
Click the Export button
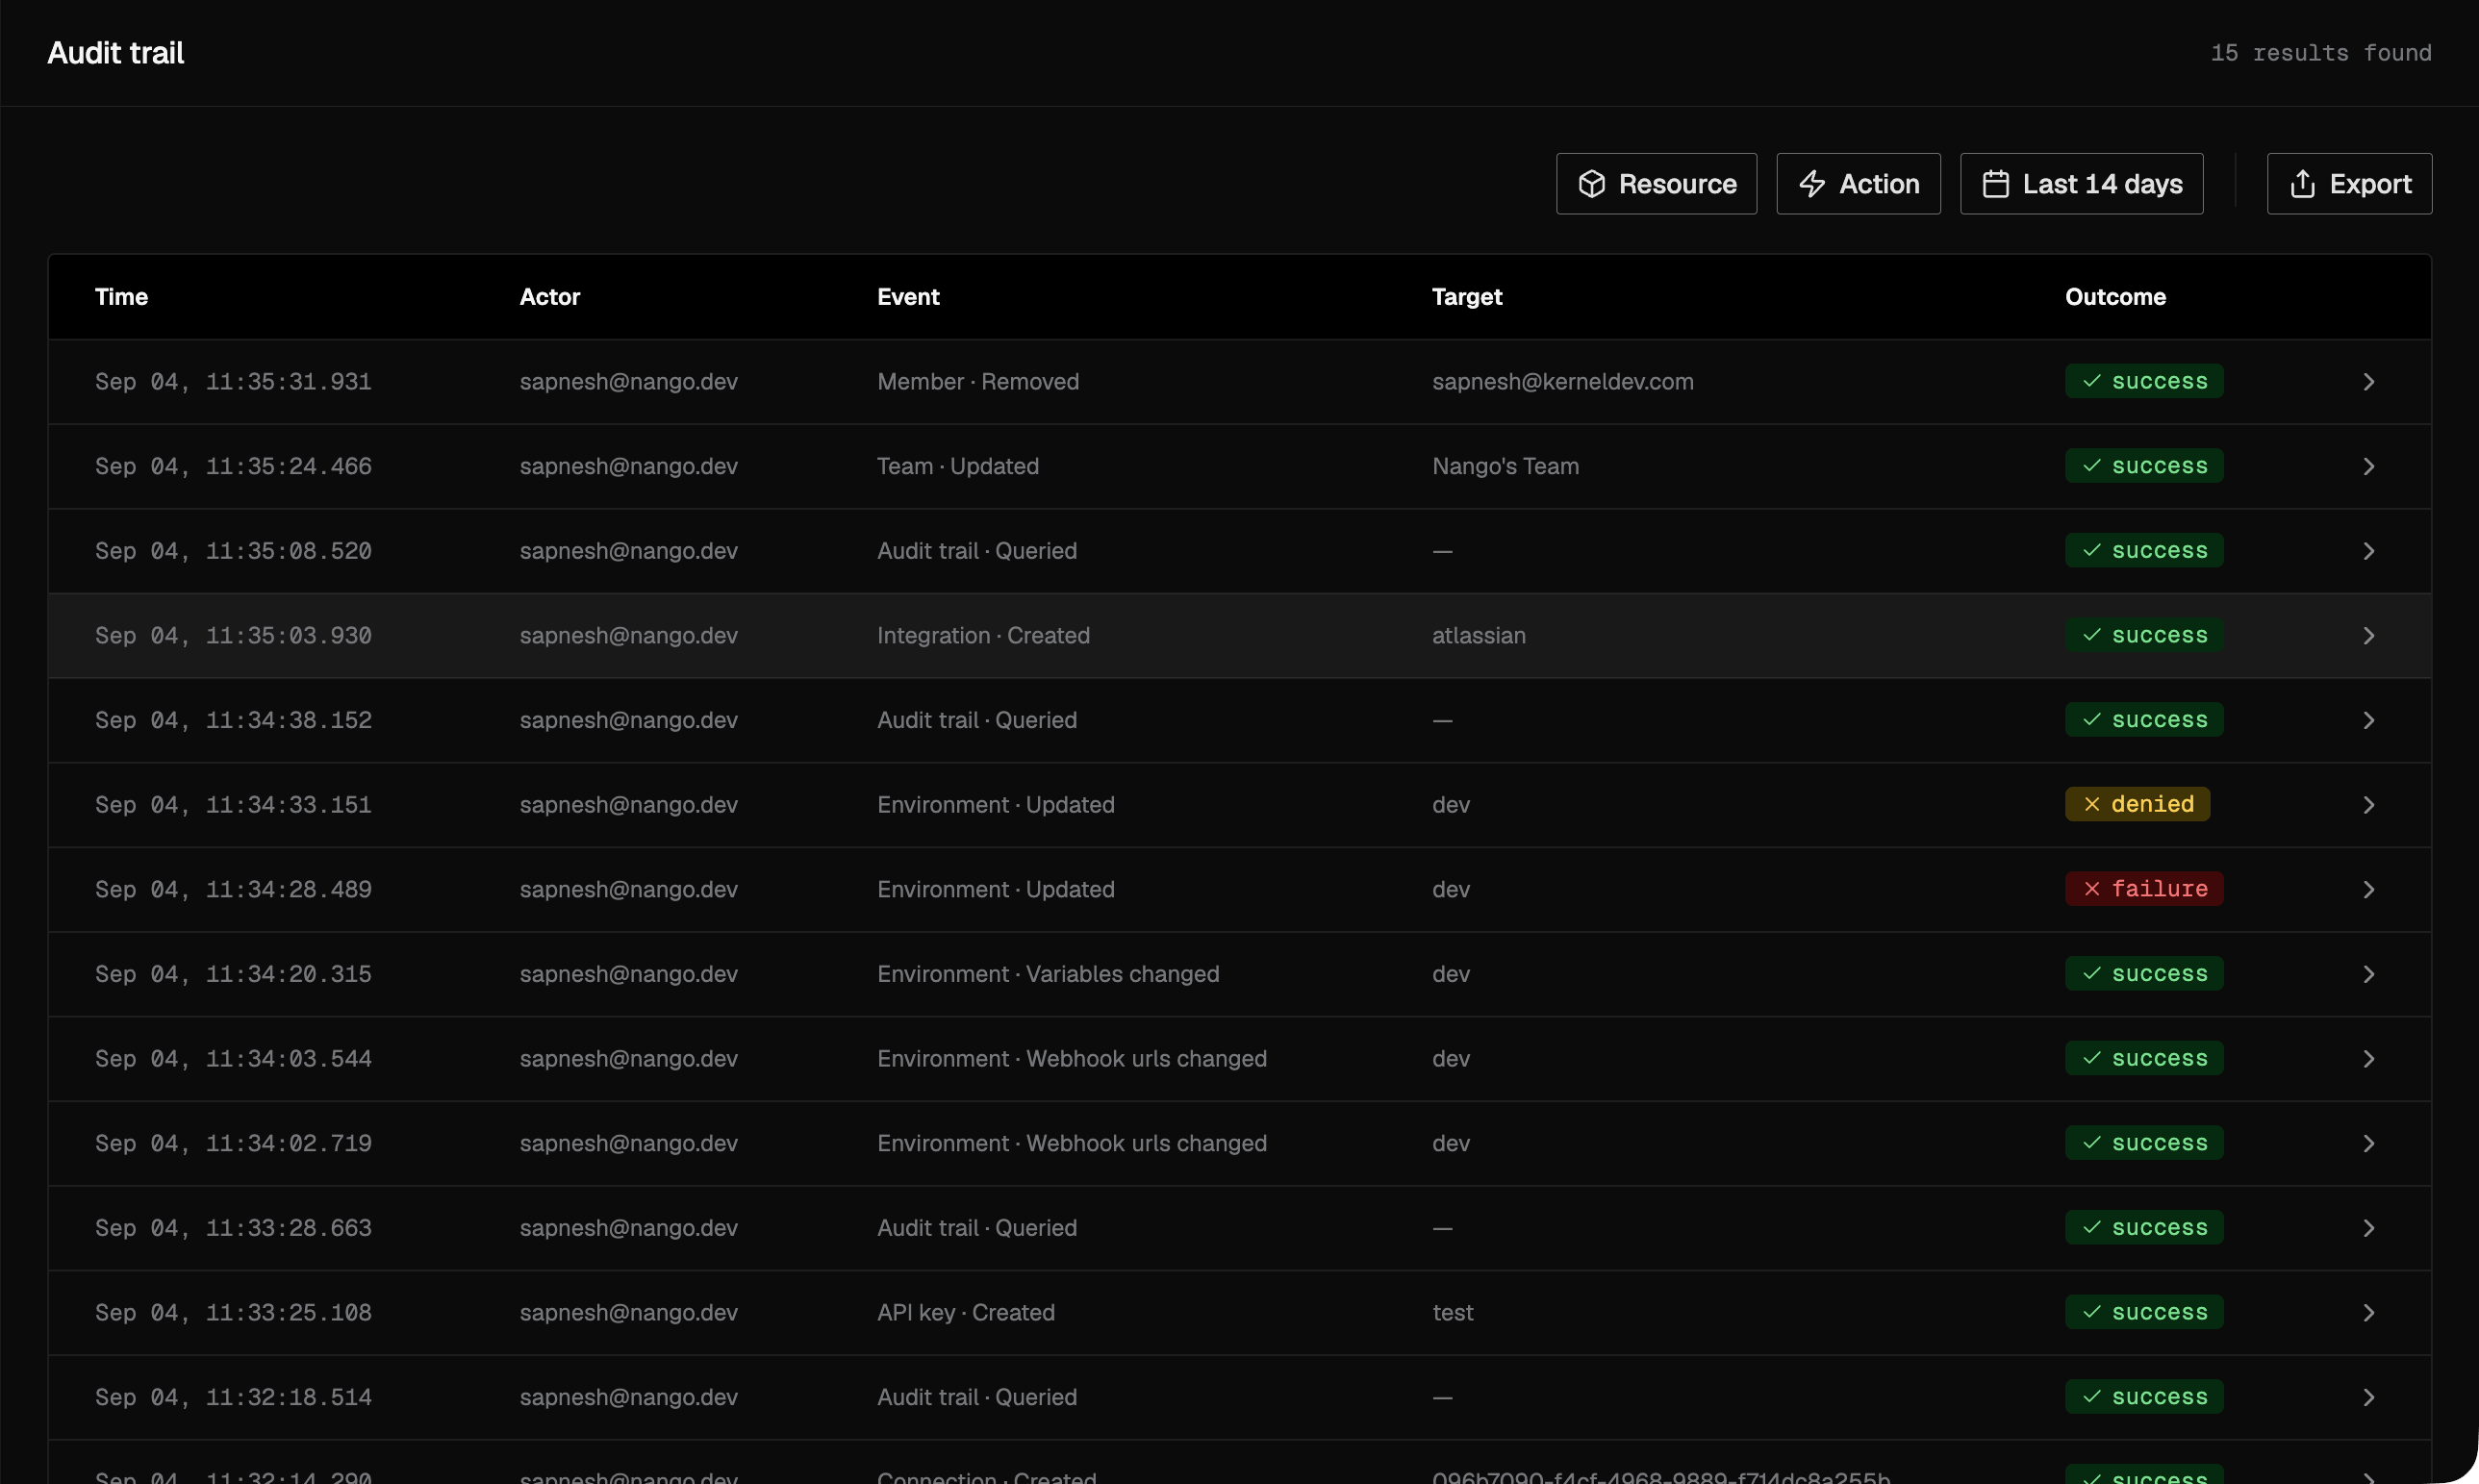[2349, 184]
